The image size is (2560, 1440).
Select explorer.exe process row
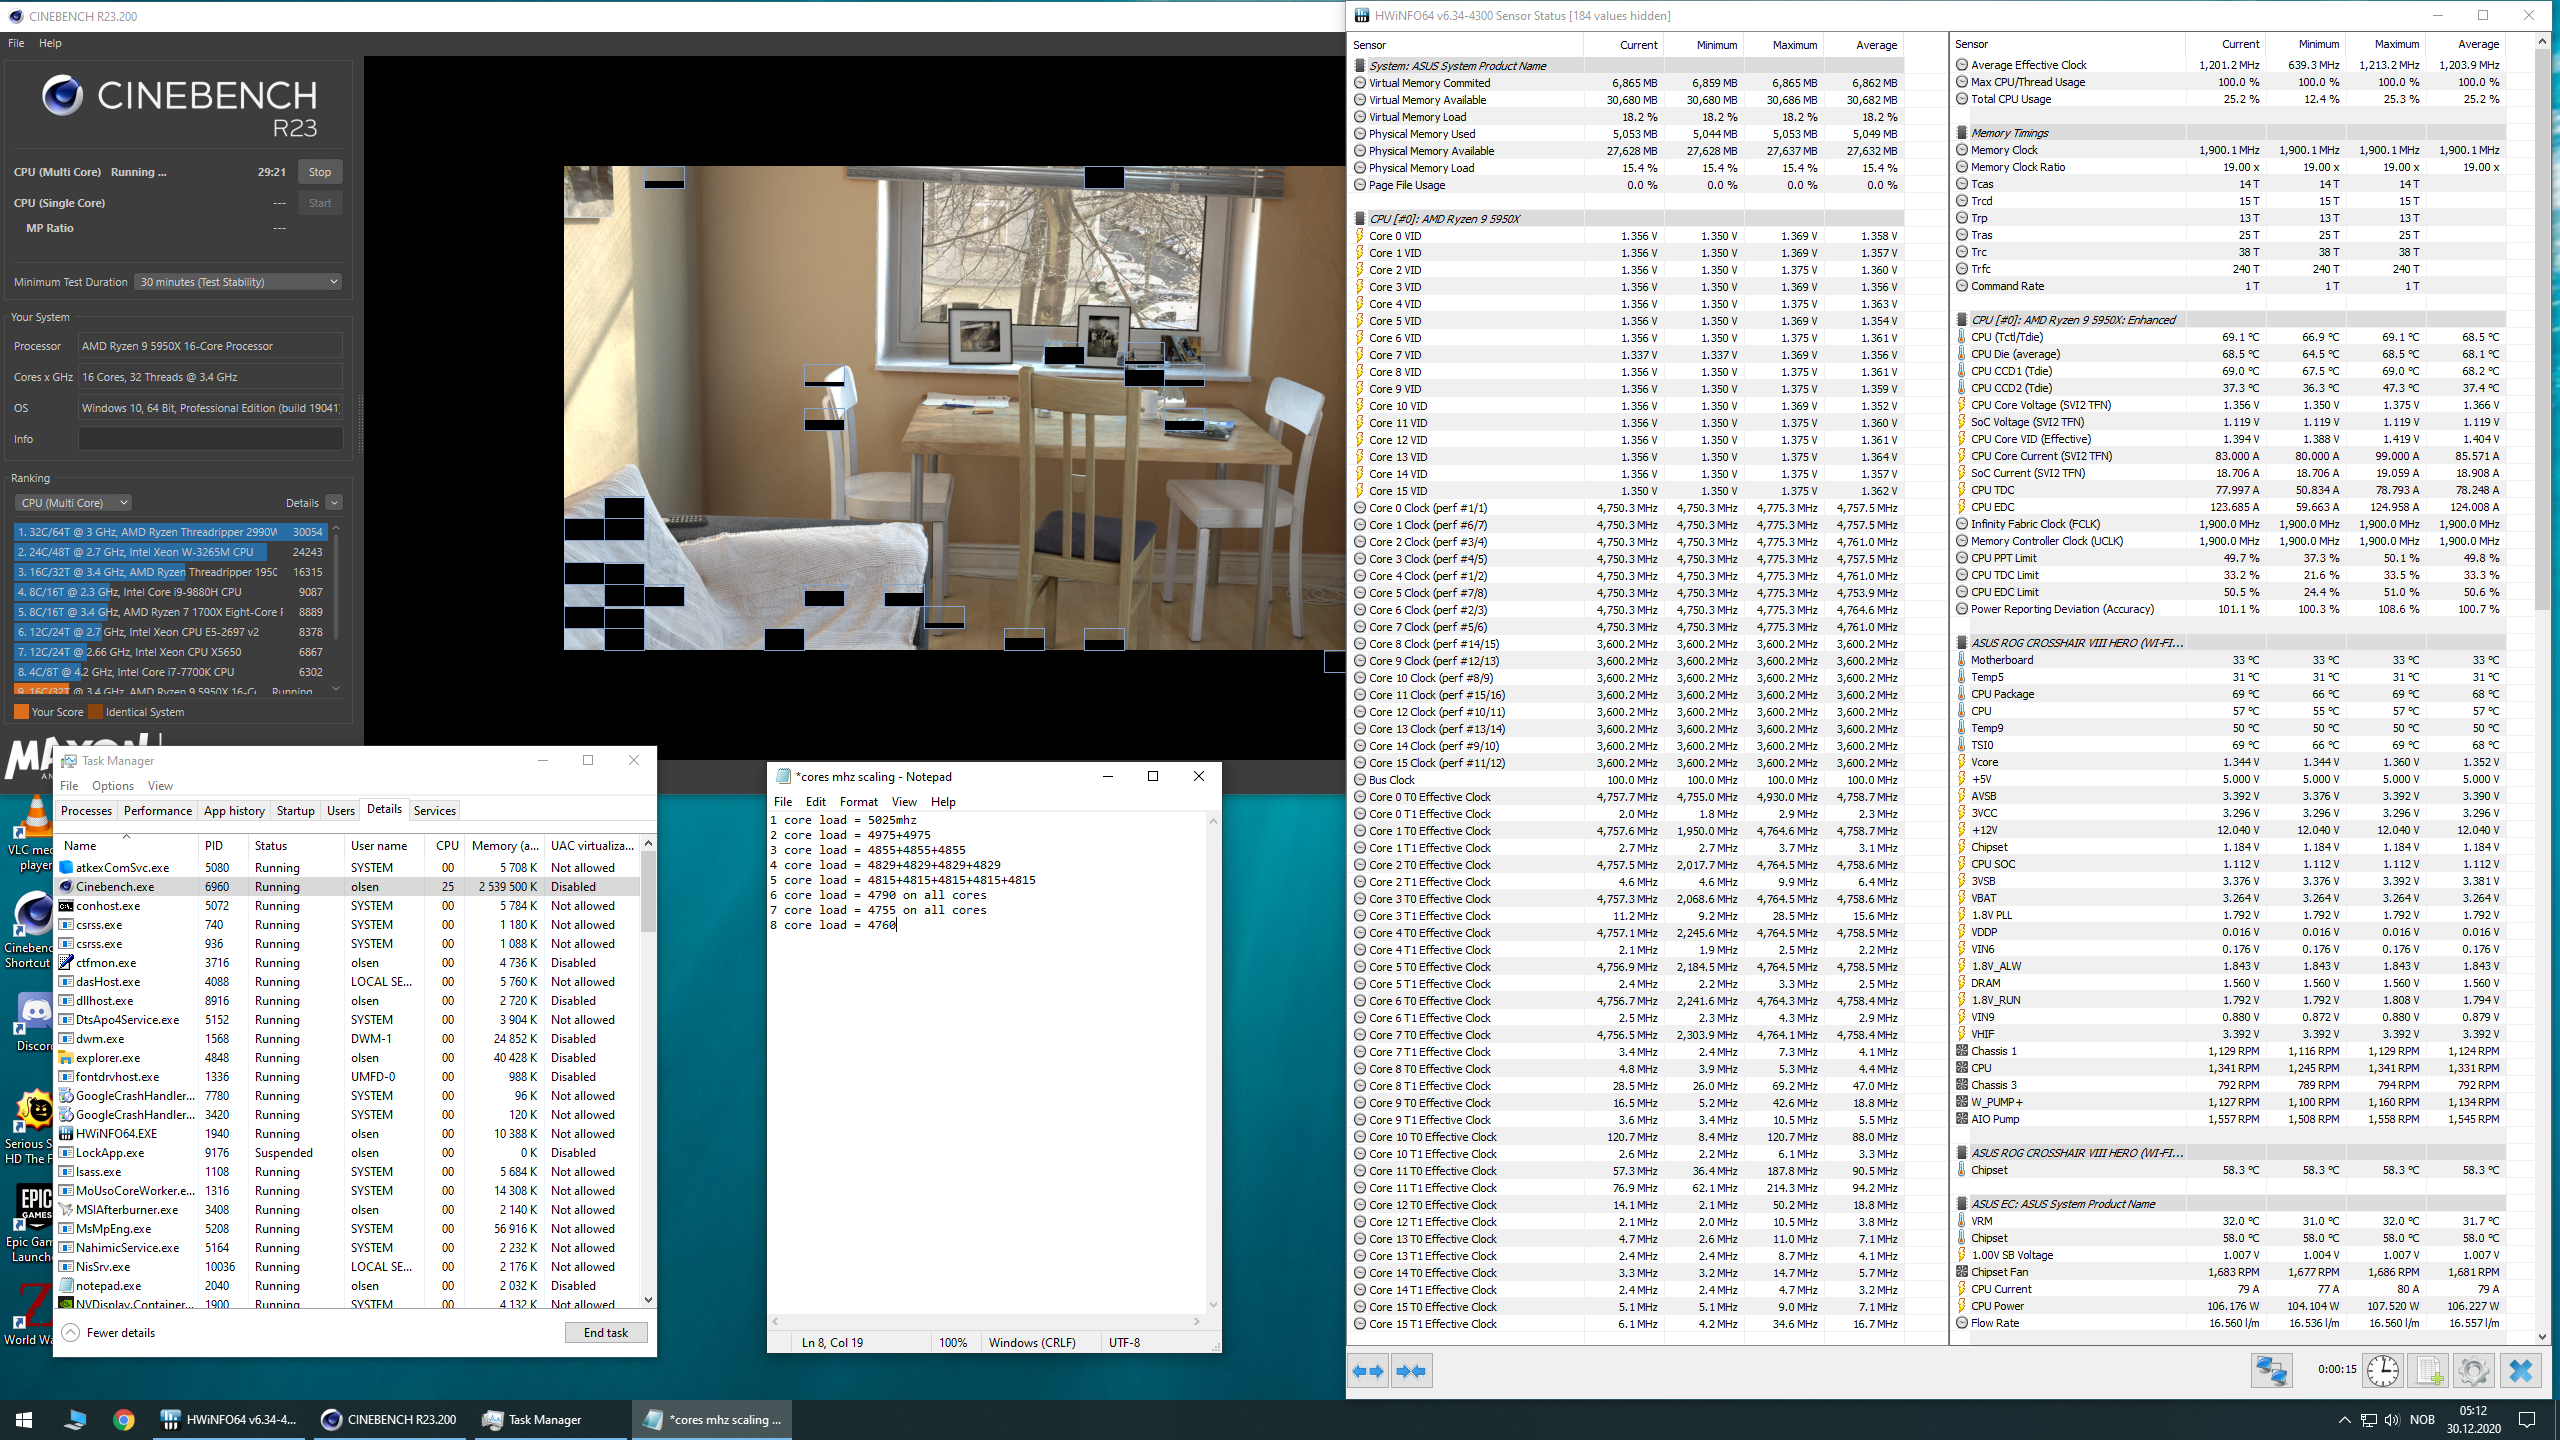click(x=347, y=1057)
